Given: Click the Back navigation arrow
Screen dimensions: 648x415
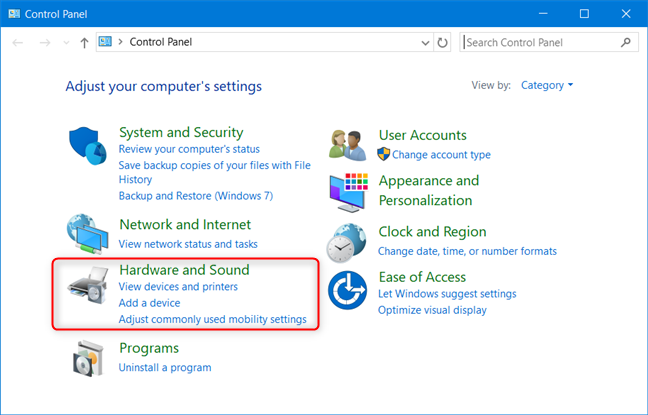Looking at the screenshot, I should click(17, 43).
